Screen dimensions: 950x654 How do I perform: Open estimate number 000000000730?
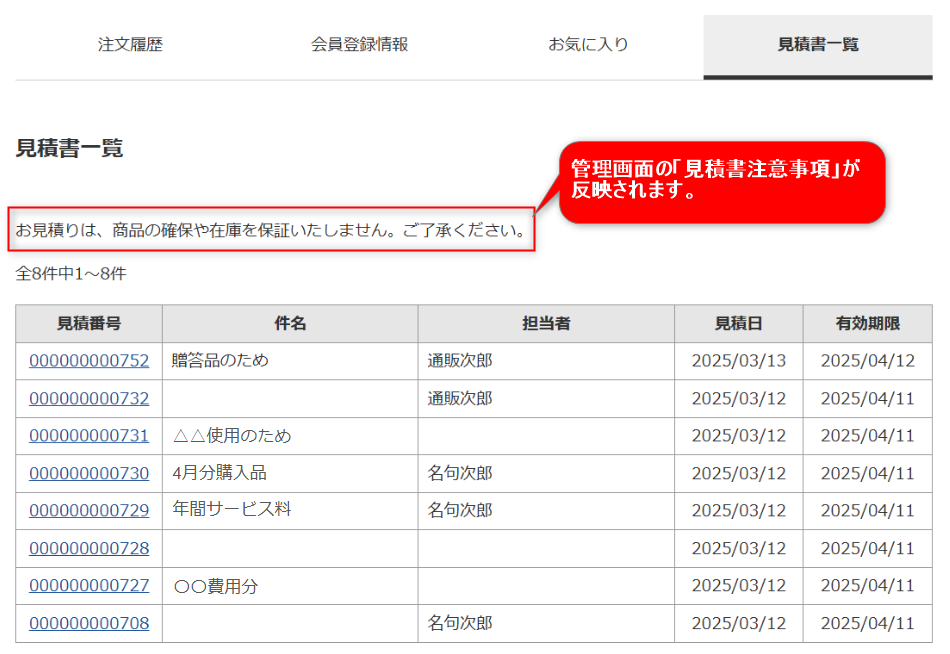coord(89,473)
